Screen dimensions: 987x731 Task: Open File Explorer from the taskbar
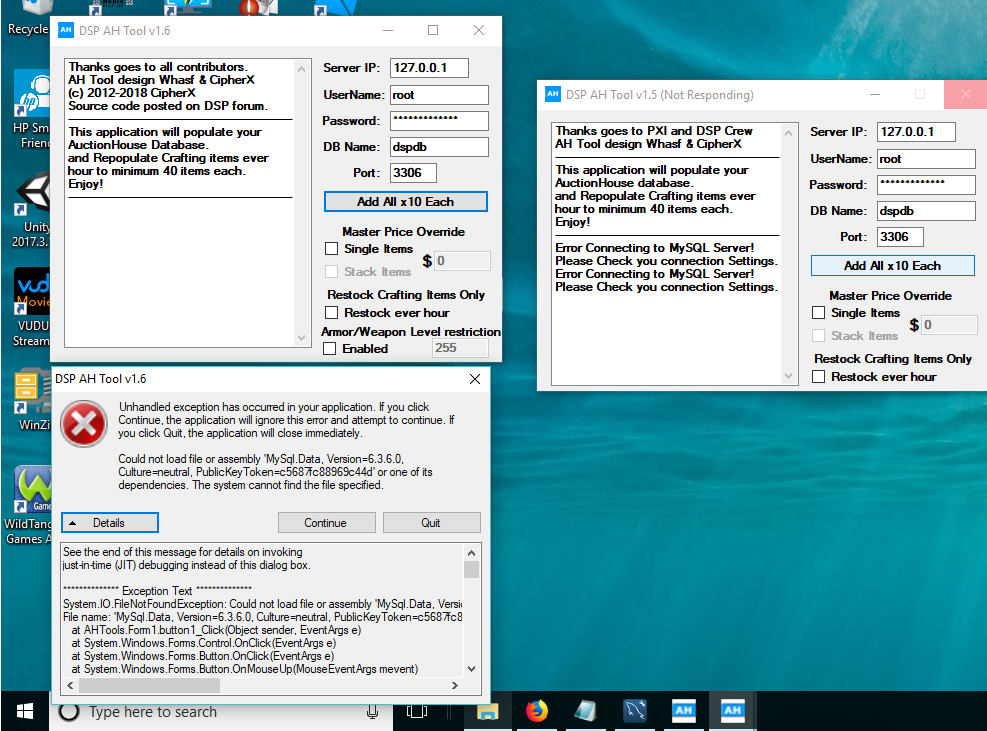[x=488, y=711]
